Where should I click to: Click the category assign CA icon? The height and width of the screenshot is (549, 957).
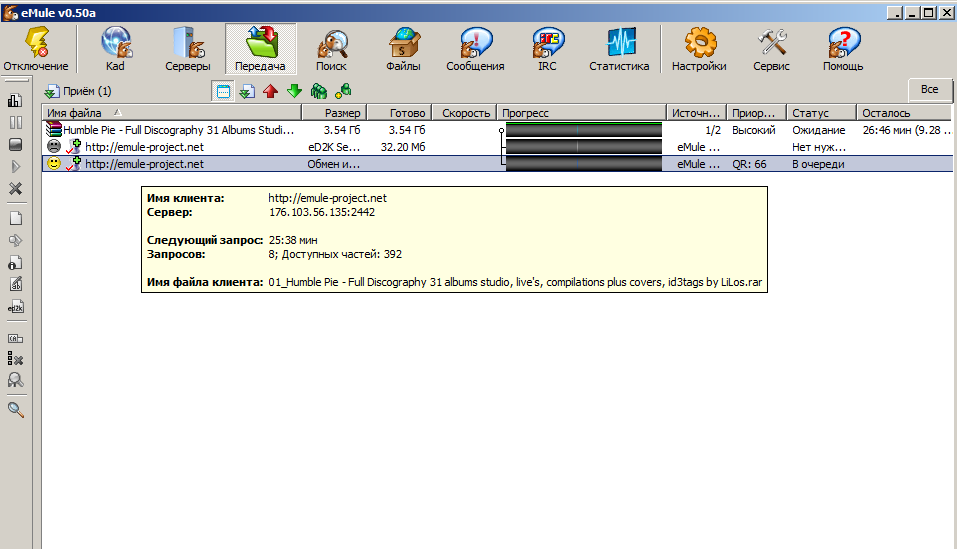pyautogui.click(x=15, y=338)
